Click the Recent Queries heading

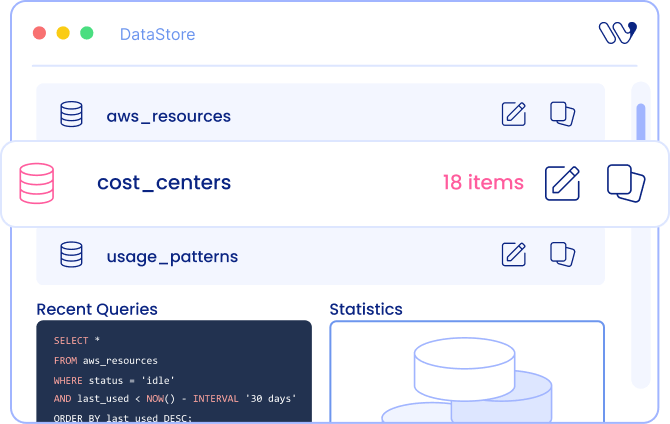pos(97,309)
